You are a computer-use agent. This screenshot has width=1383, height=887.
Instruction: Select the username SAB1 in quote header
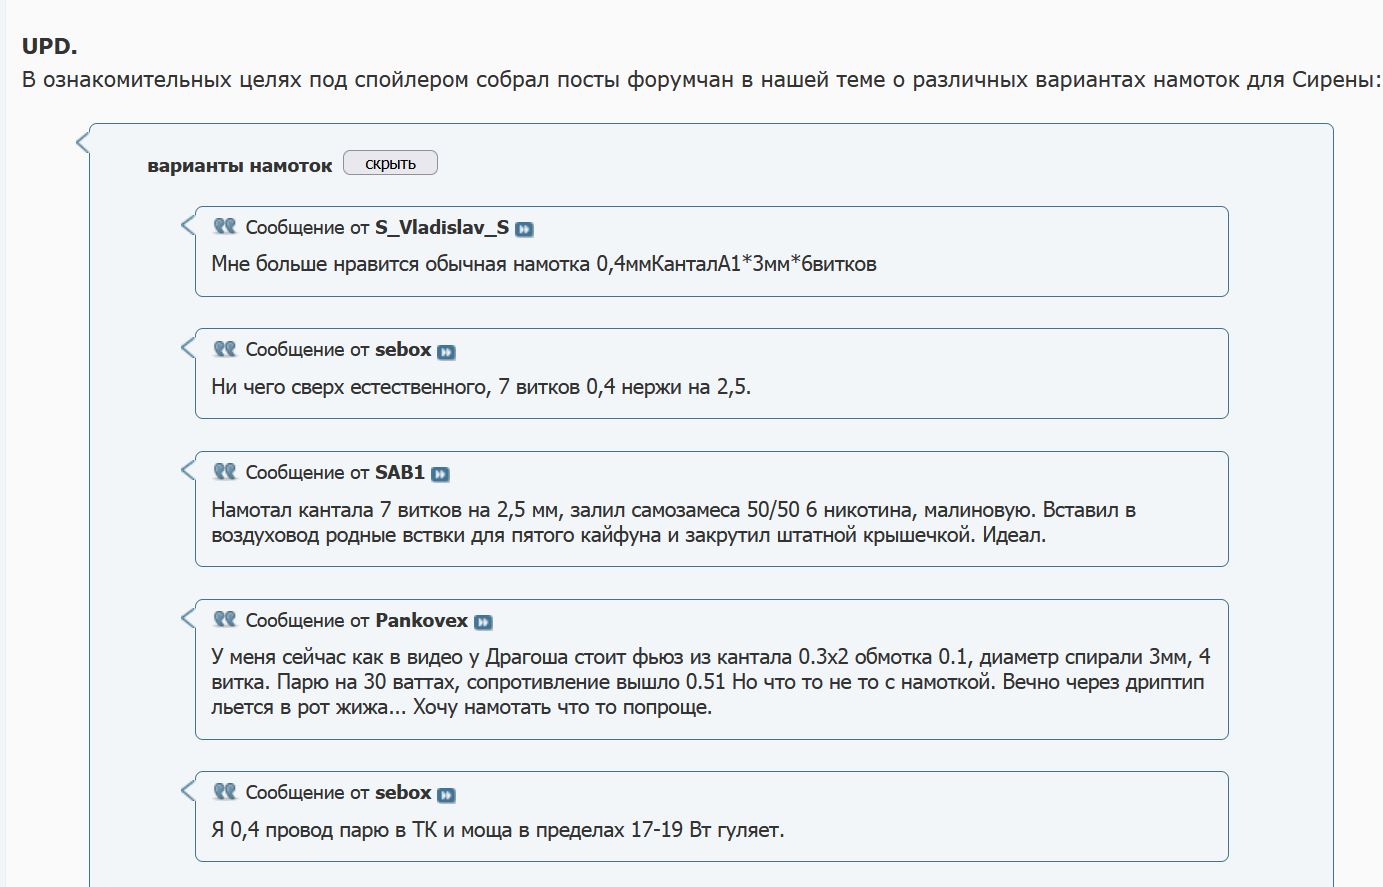pos(400,472)
